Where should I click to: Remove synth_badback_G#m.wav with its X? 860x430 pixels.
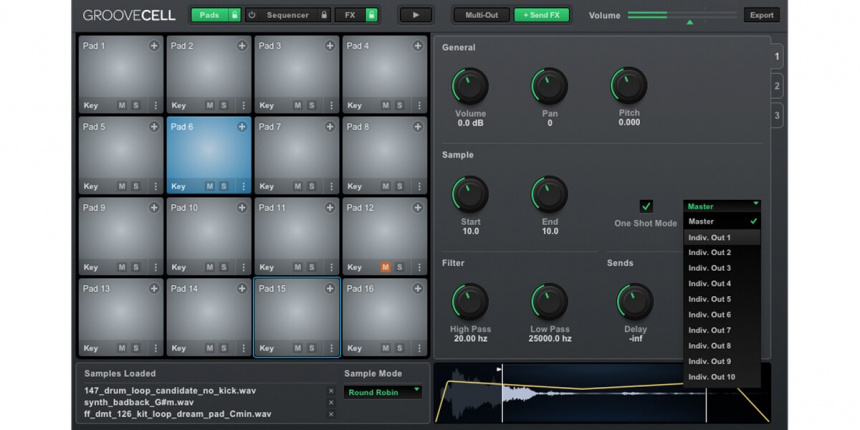click(331, 403)
